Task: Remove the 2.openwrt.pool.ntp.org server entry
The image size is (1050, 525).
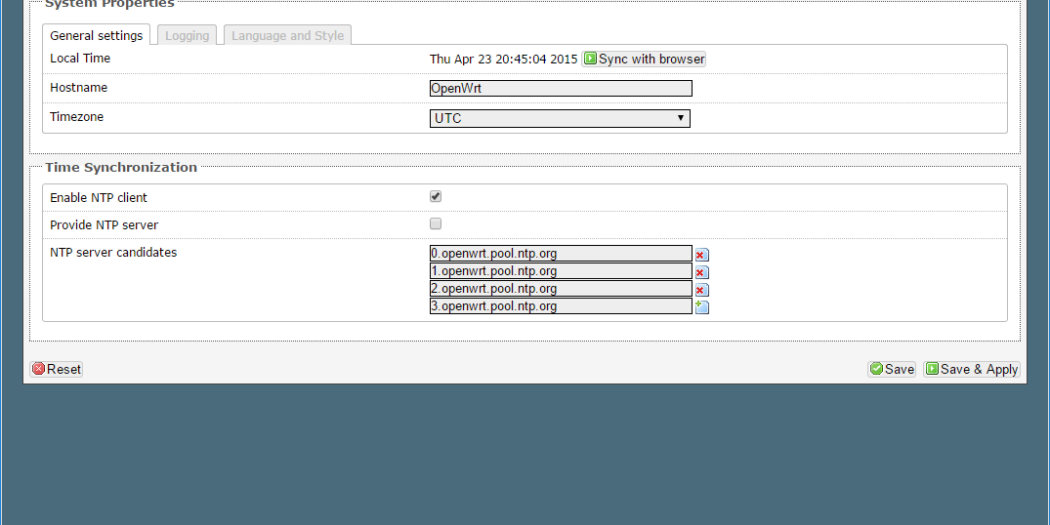Action: coord(701,290)
